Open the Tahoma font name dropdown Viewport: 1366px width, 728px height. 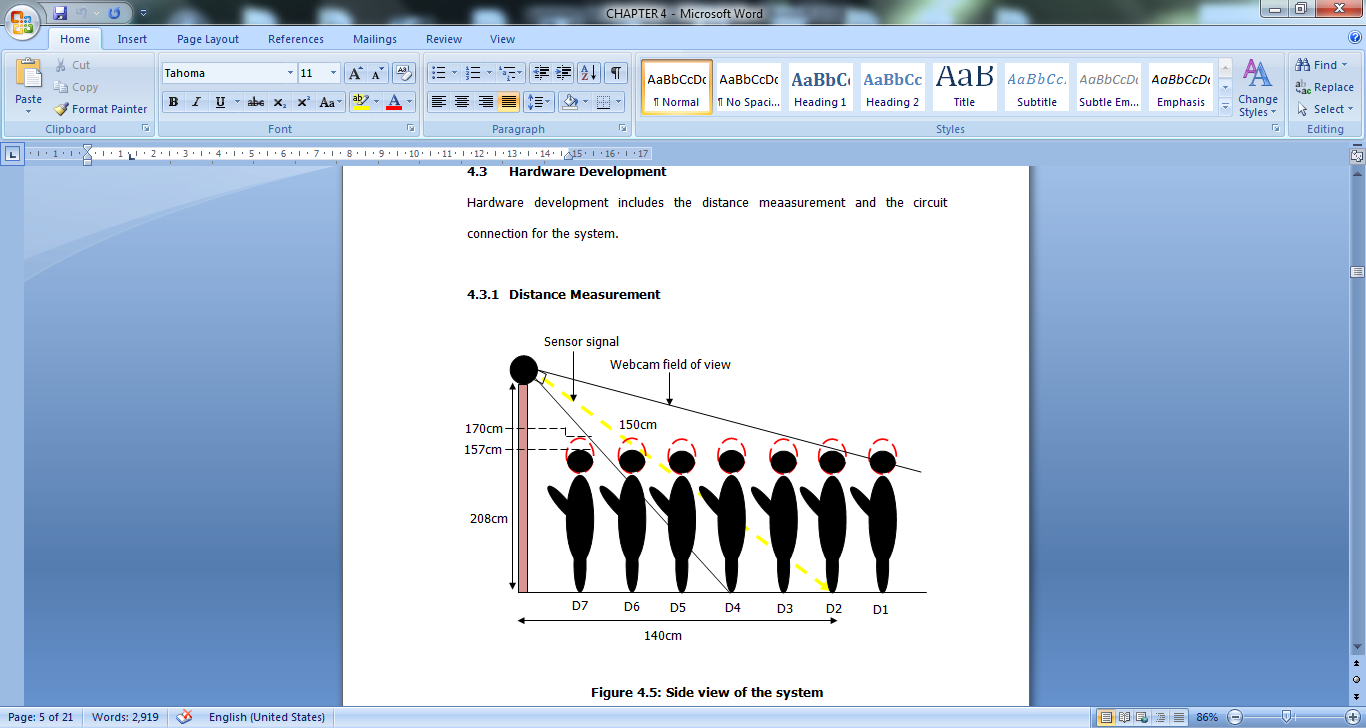290,73
